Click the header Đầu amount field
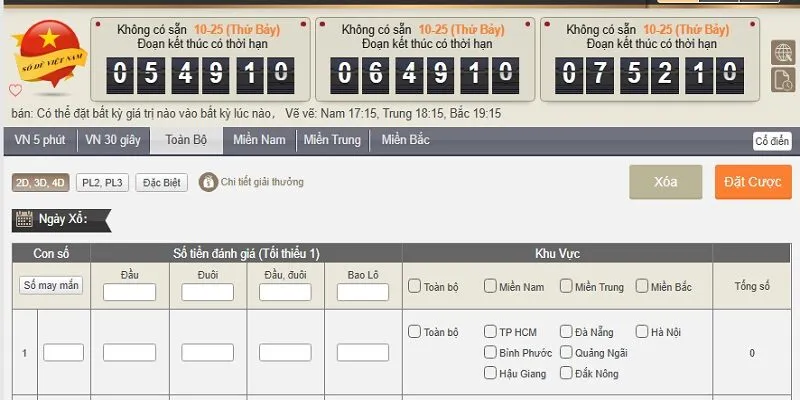 tap(130, 292)
